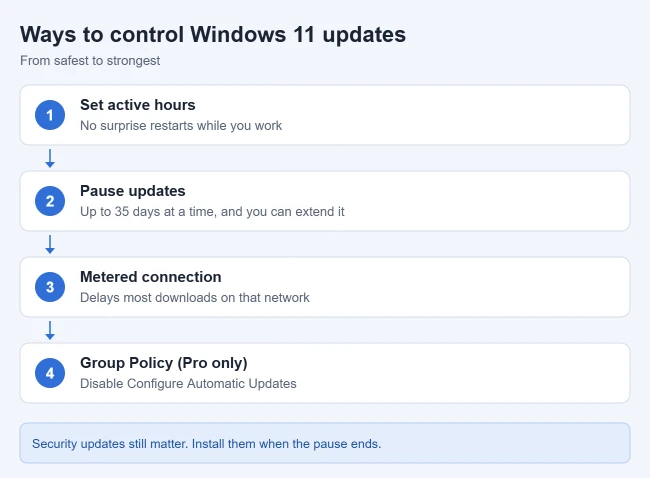This screenshot has width=650, height=478.
Task: Select the "Pause updates" title
Action: pos(133,191)
